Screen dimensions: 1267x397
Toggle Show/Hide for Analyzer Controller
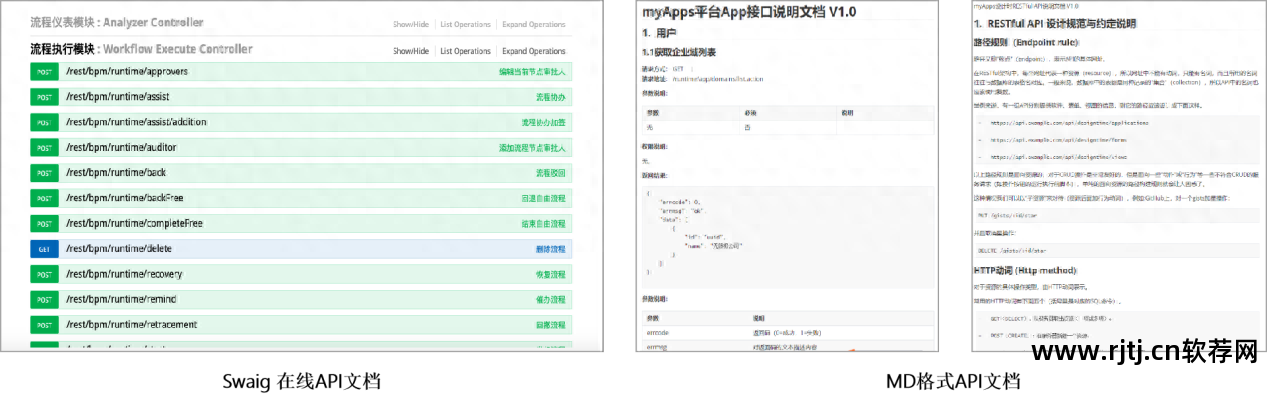[411, 24]
